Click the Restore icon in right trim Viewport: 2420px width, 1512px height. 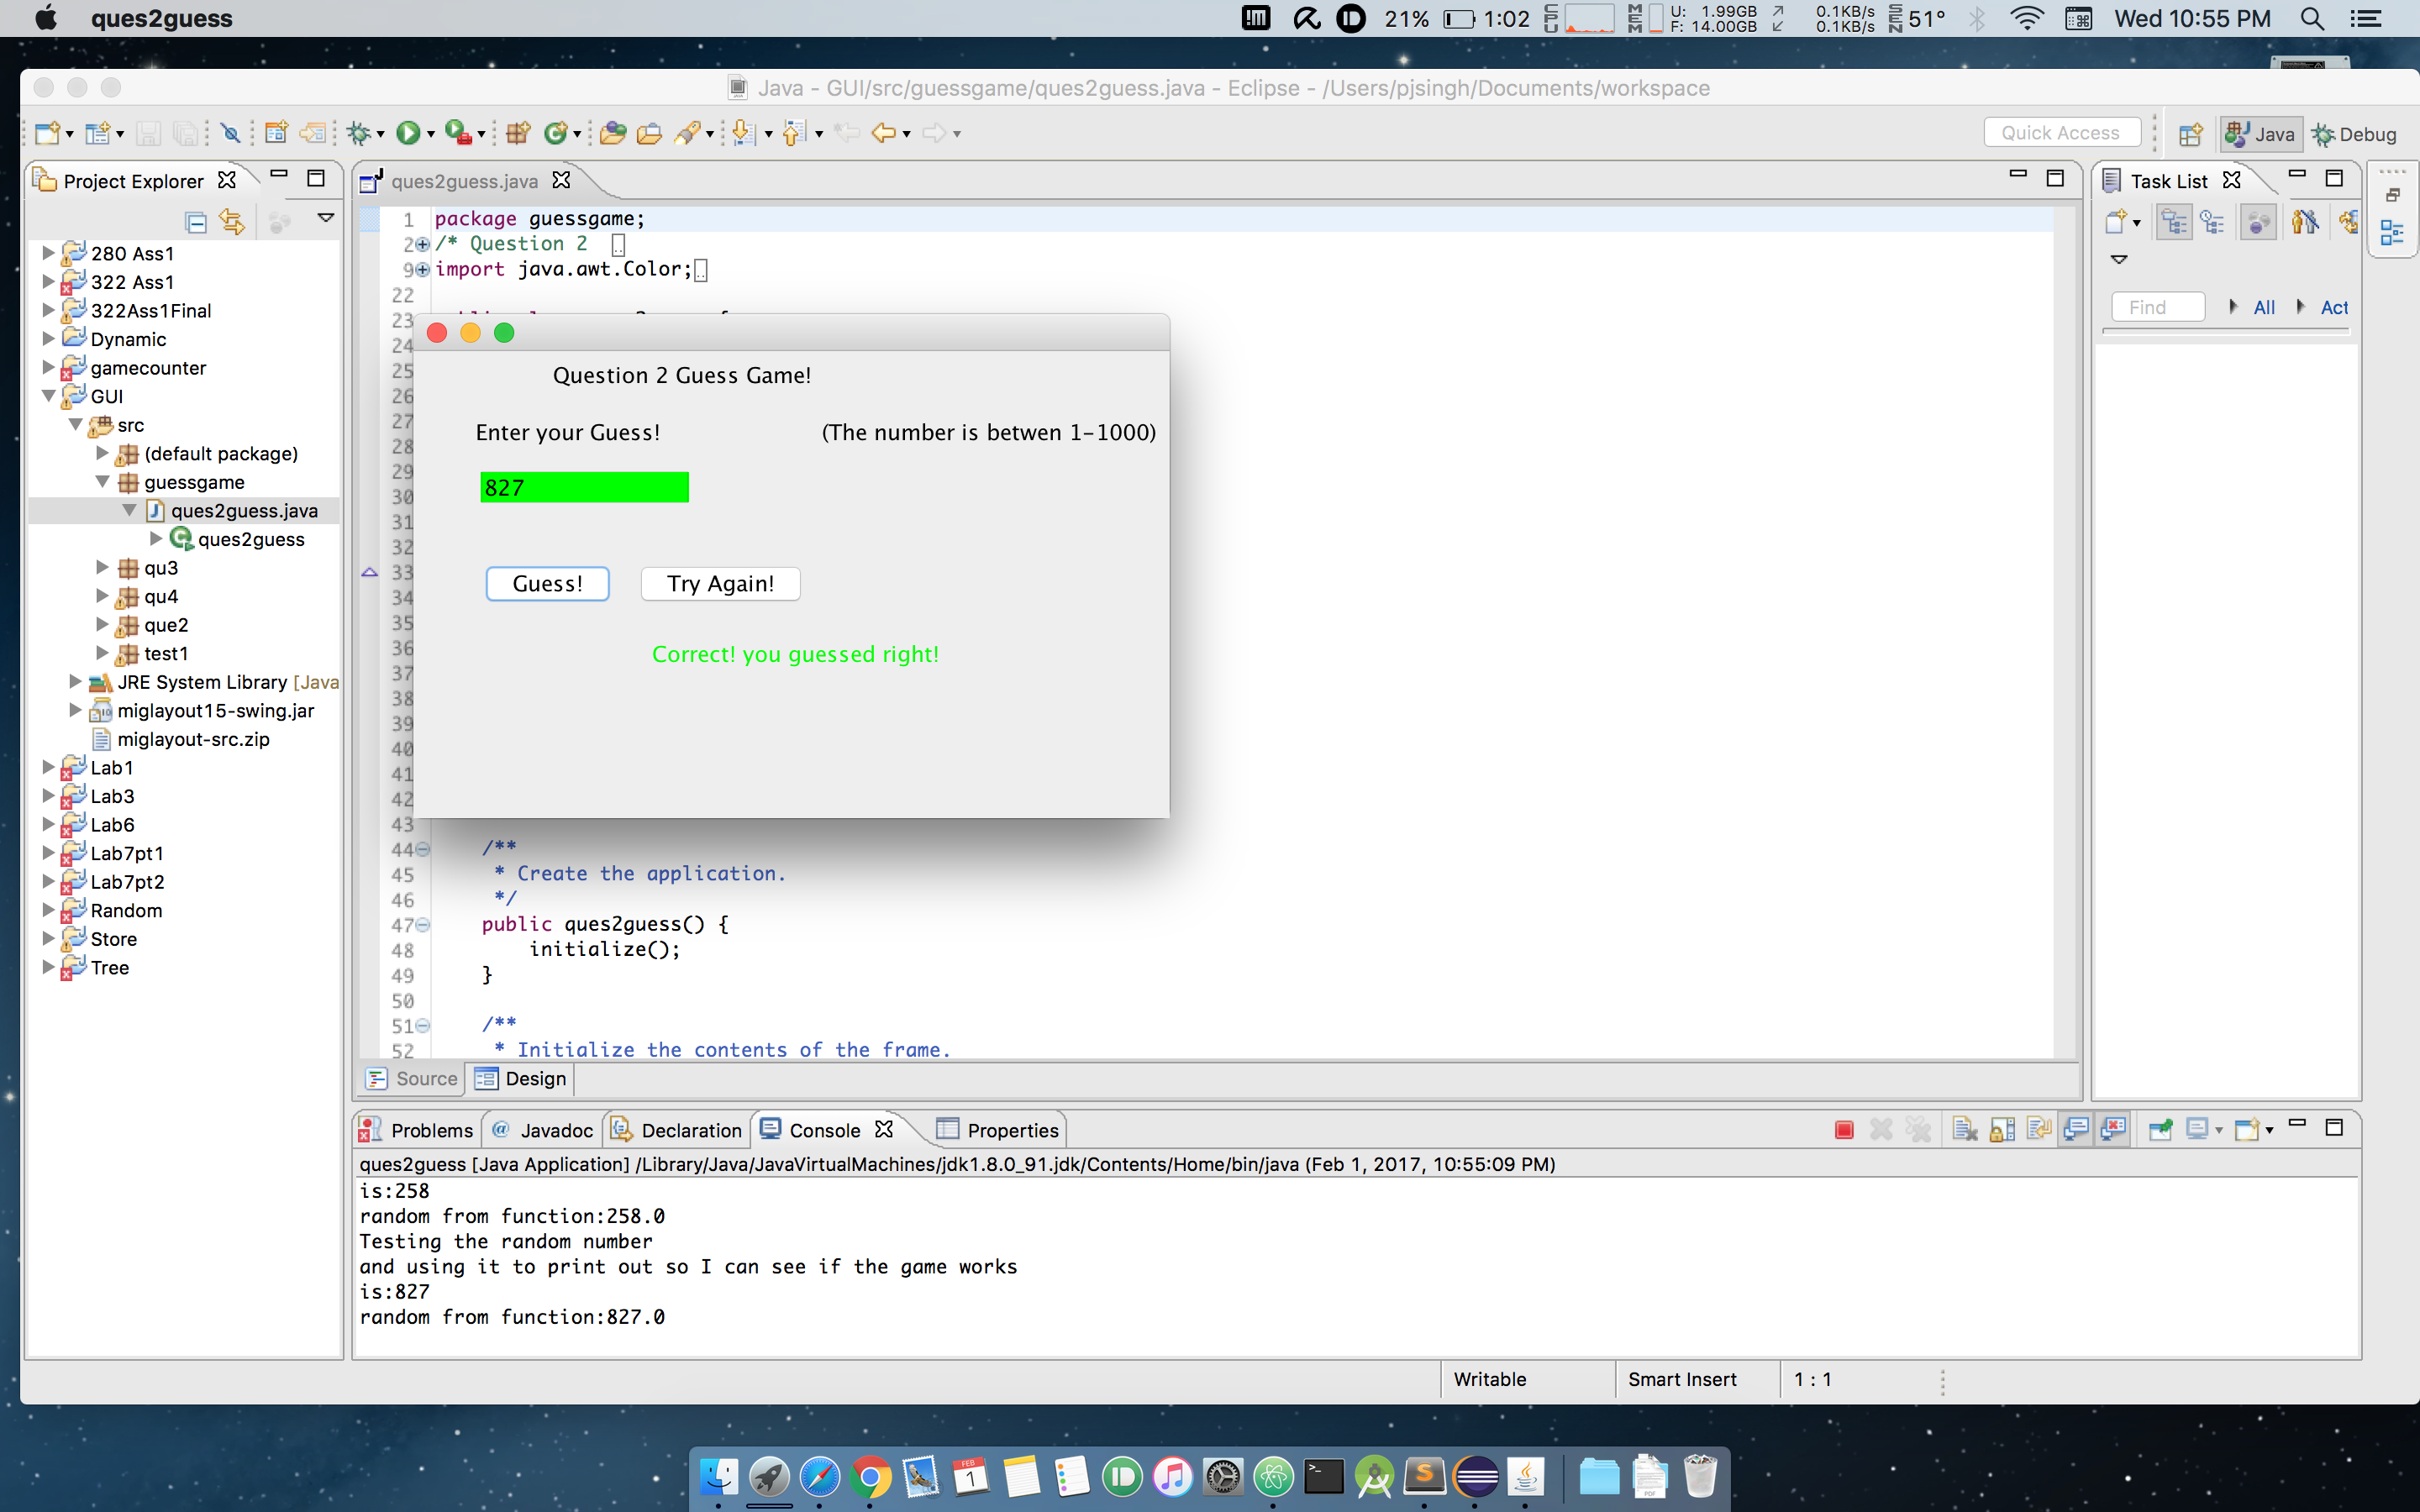pyautogui.click(x=2393, y=195)
